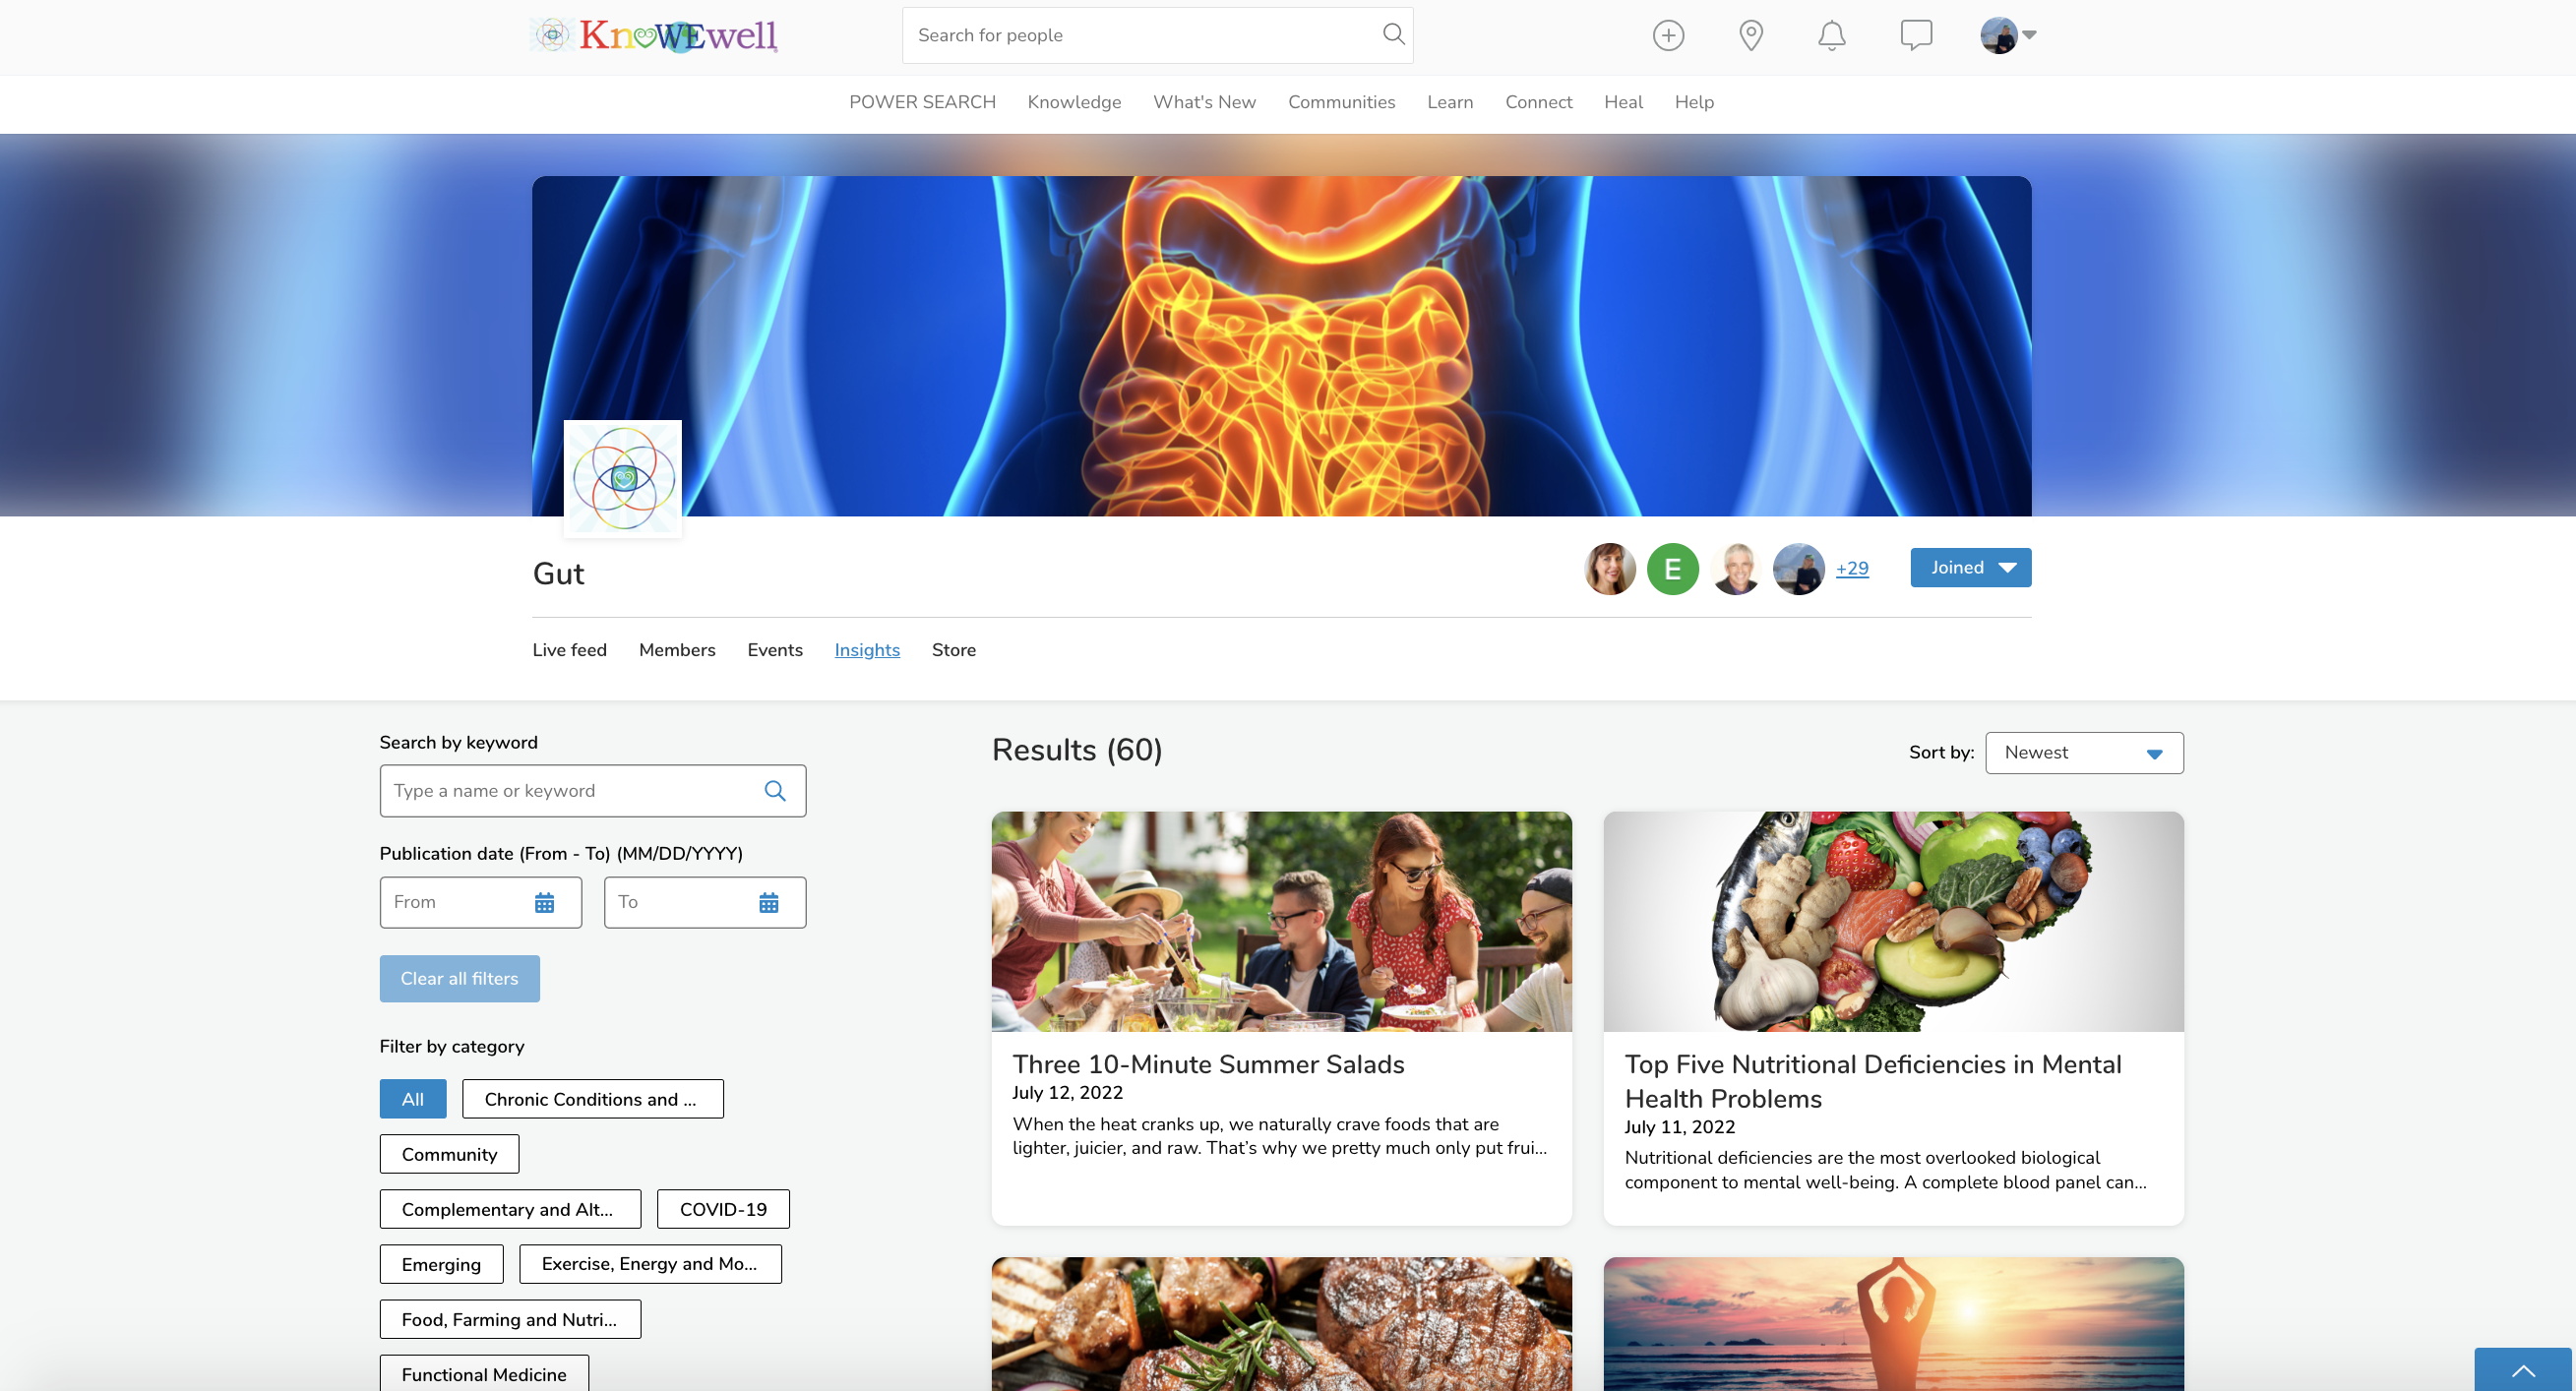View the green E member avatar

click(x=1672, y=569)
